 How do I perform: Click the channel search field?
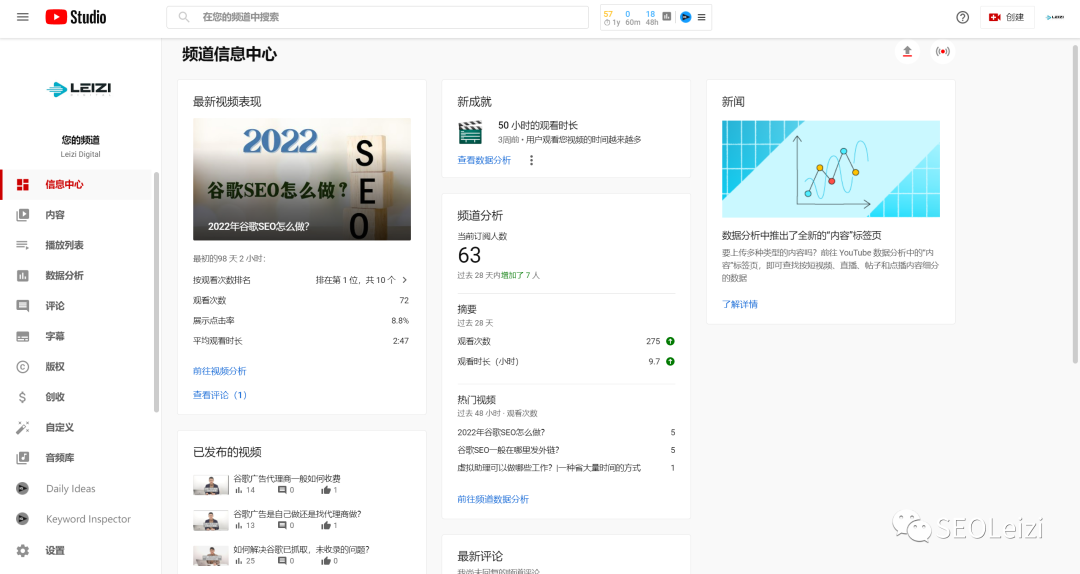(377, 17)
